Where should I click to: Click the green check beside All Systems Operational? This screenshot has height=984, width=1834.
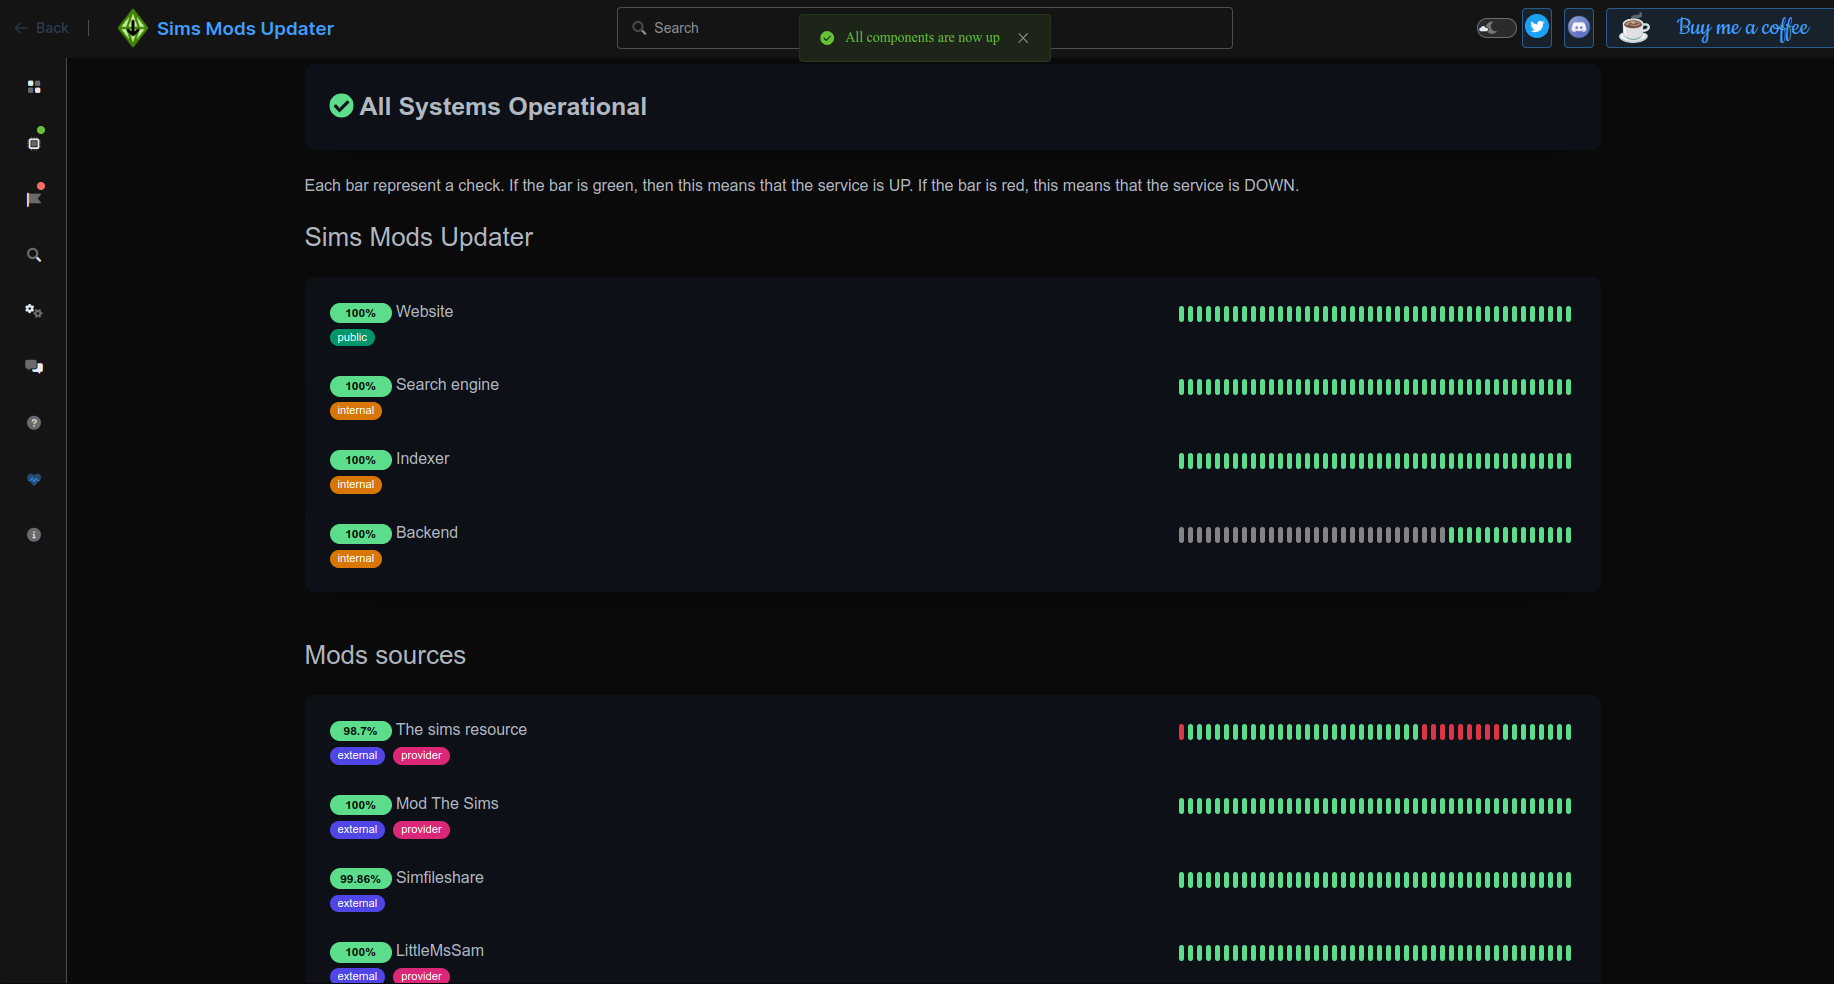[341, 106]
